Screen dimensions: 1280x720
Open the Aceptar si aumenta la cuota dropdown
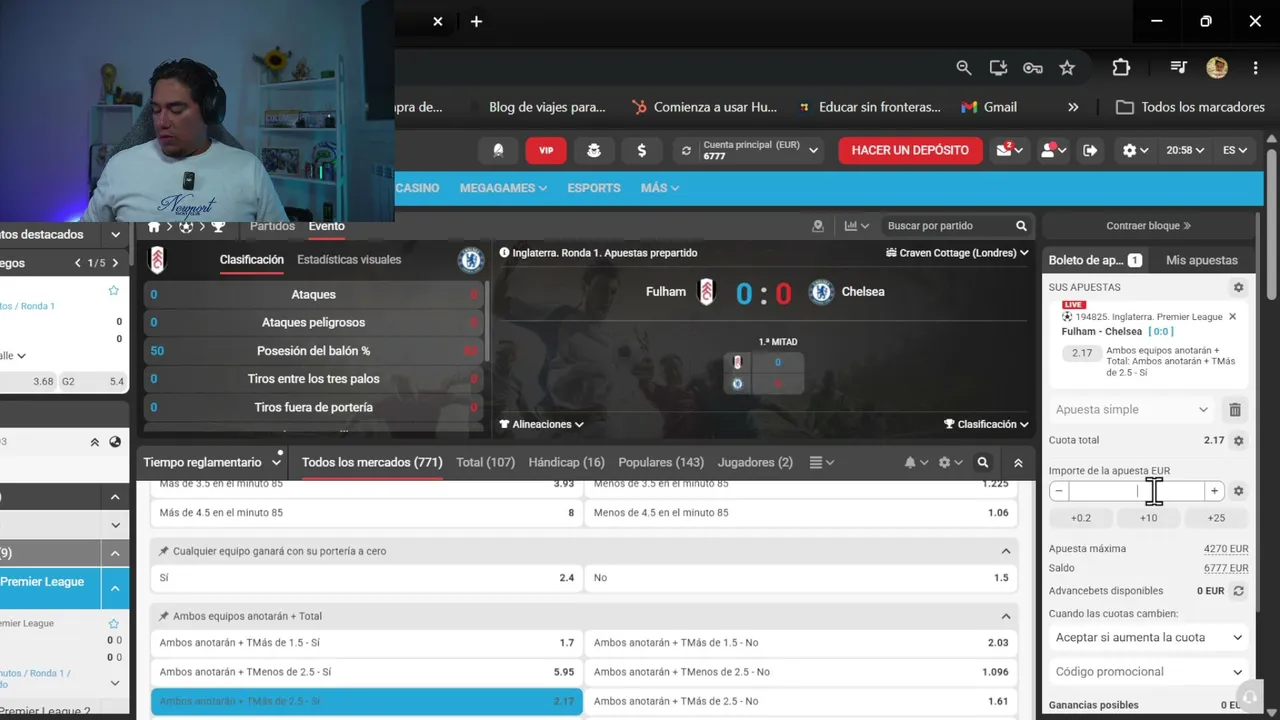coord(1148,638)
